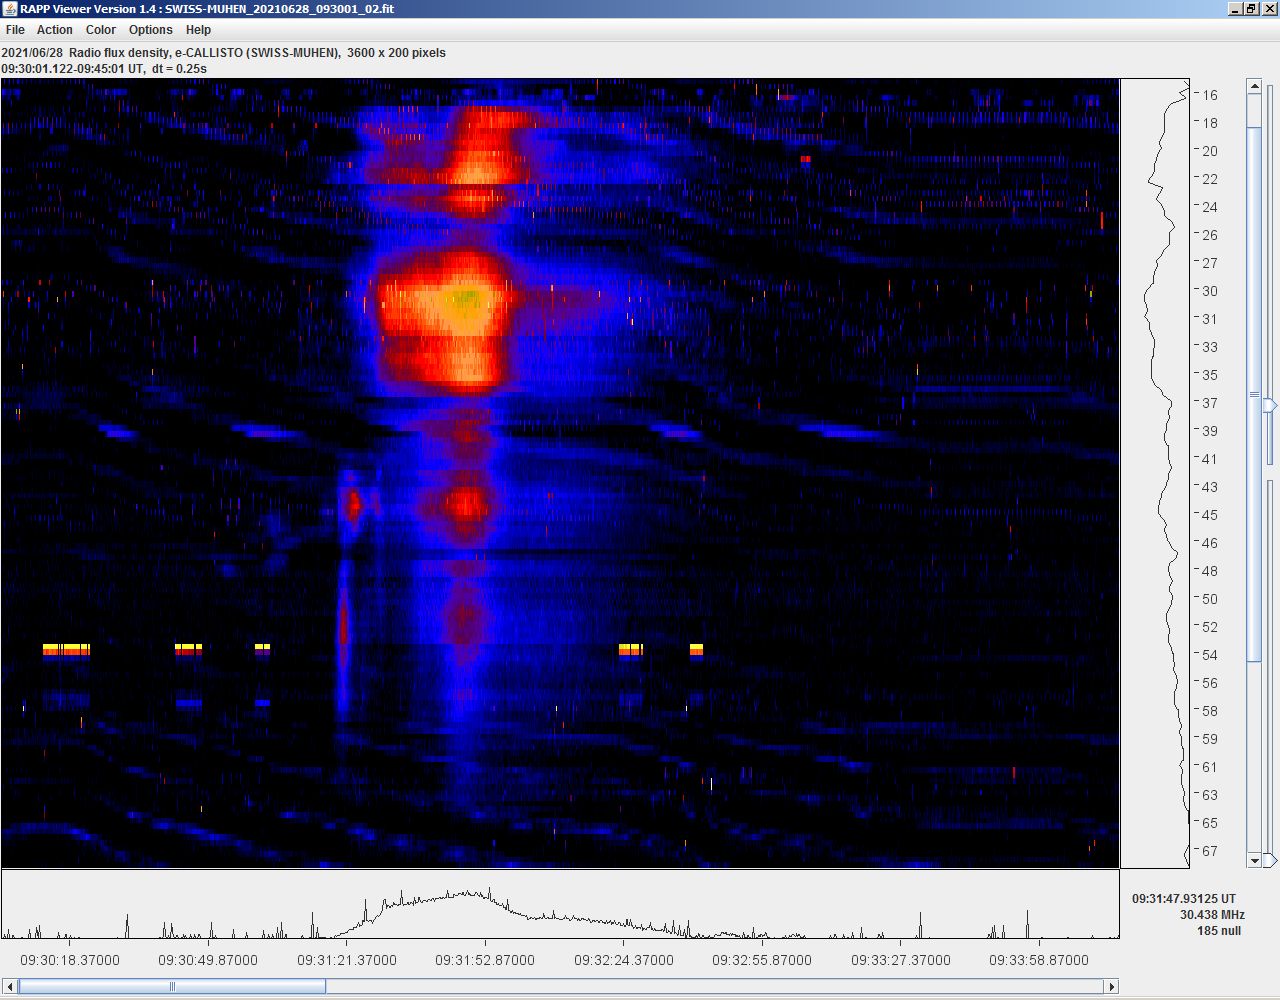Open the File menu
This screenshot has height=1000, width=1280.
(15, 30)
